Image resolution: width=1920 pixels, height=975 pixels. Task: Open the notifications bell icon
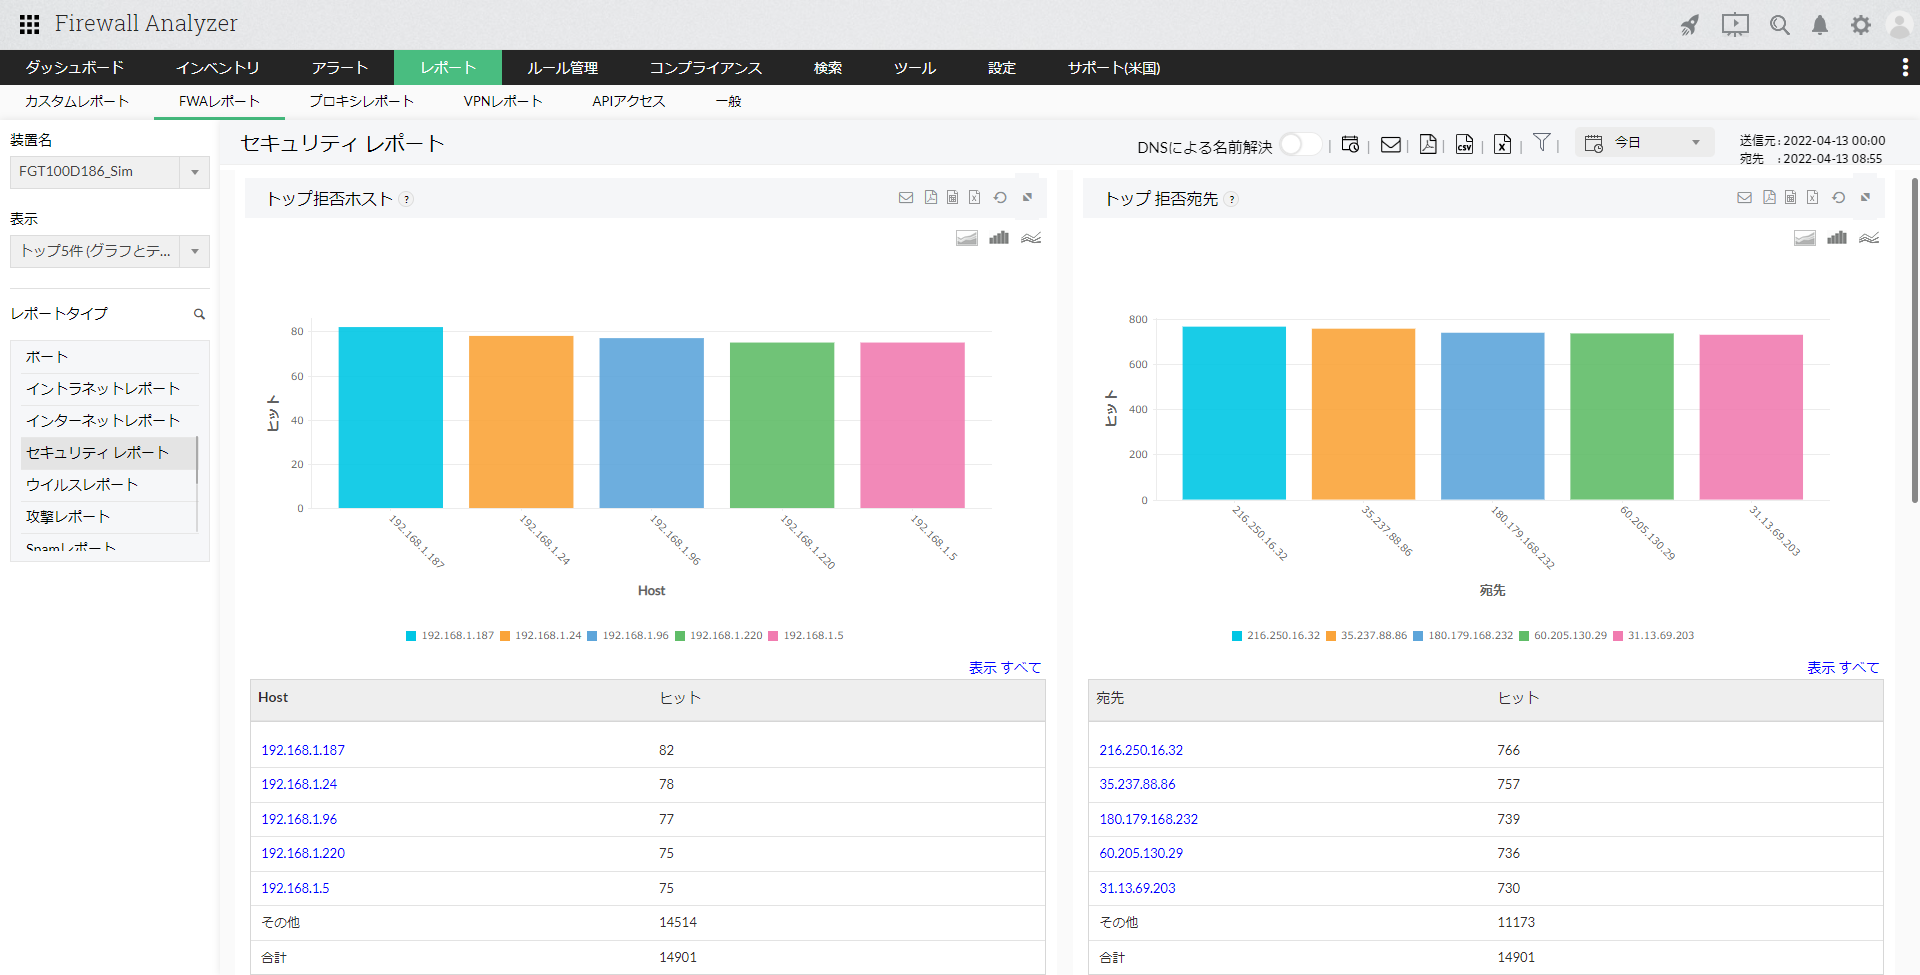[x=1820, y=25]
